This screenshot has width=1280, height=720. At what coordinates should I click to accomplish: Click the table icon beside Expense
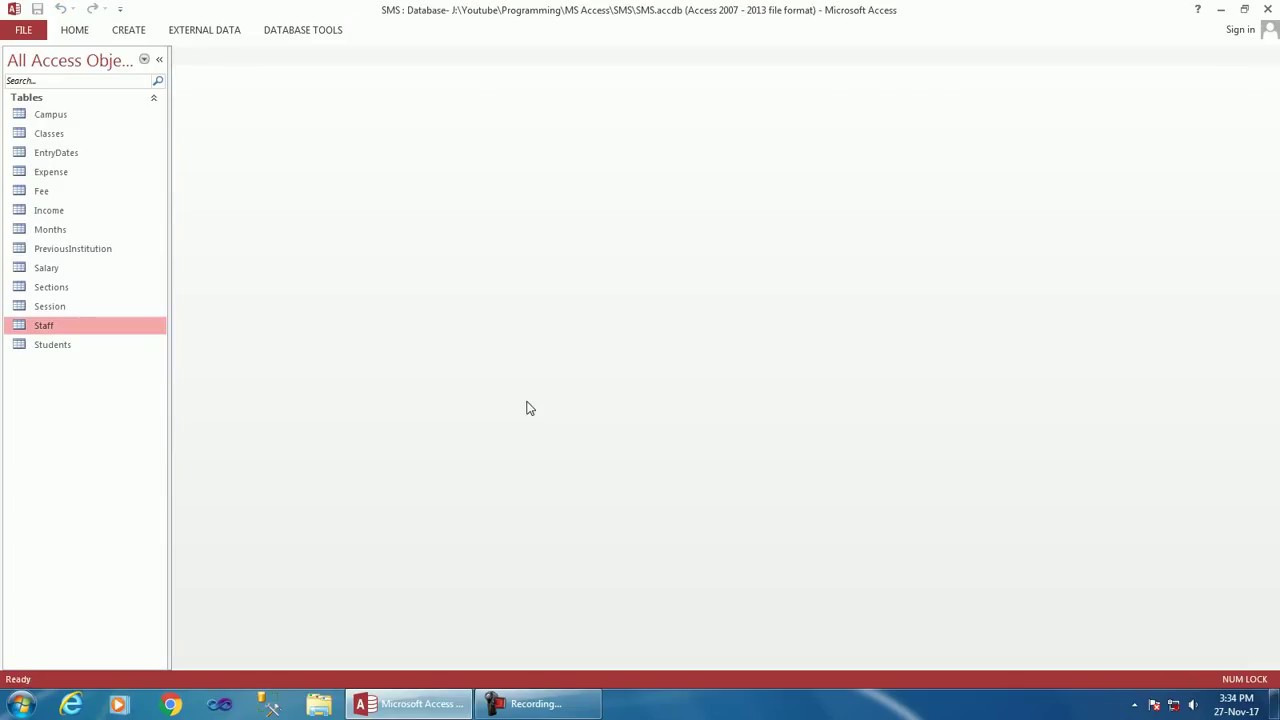19,171
